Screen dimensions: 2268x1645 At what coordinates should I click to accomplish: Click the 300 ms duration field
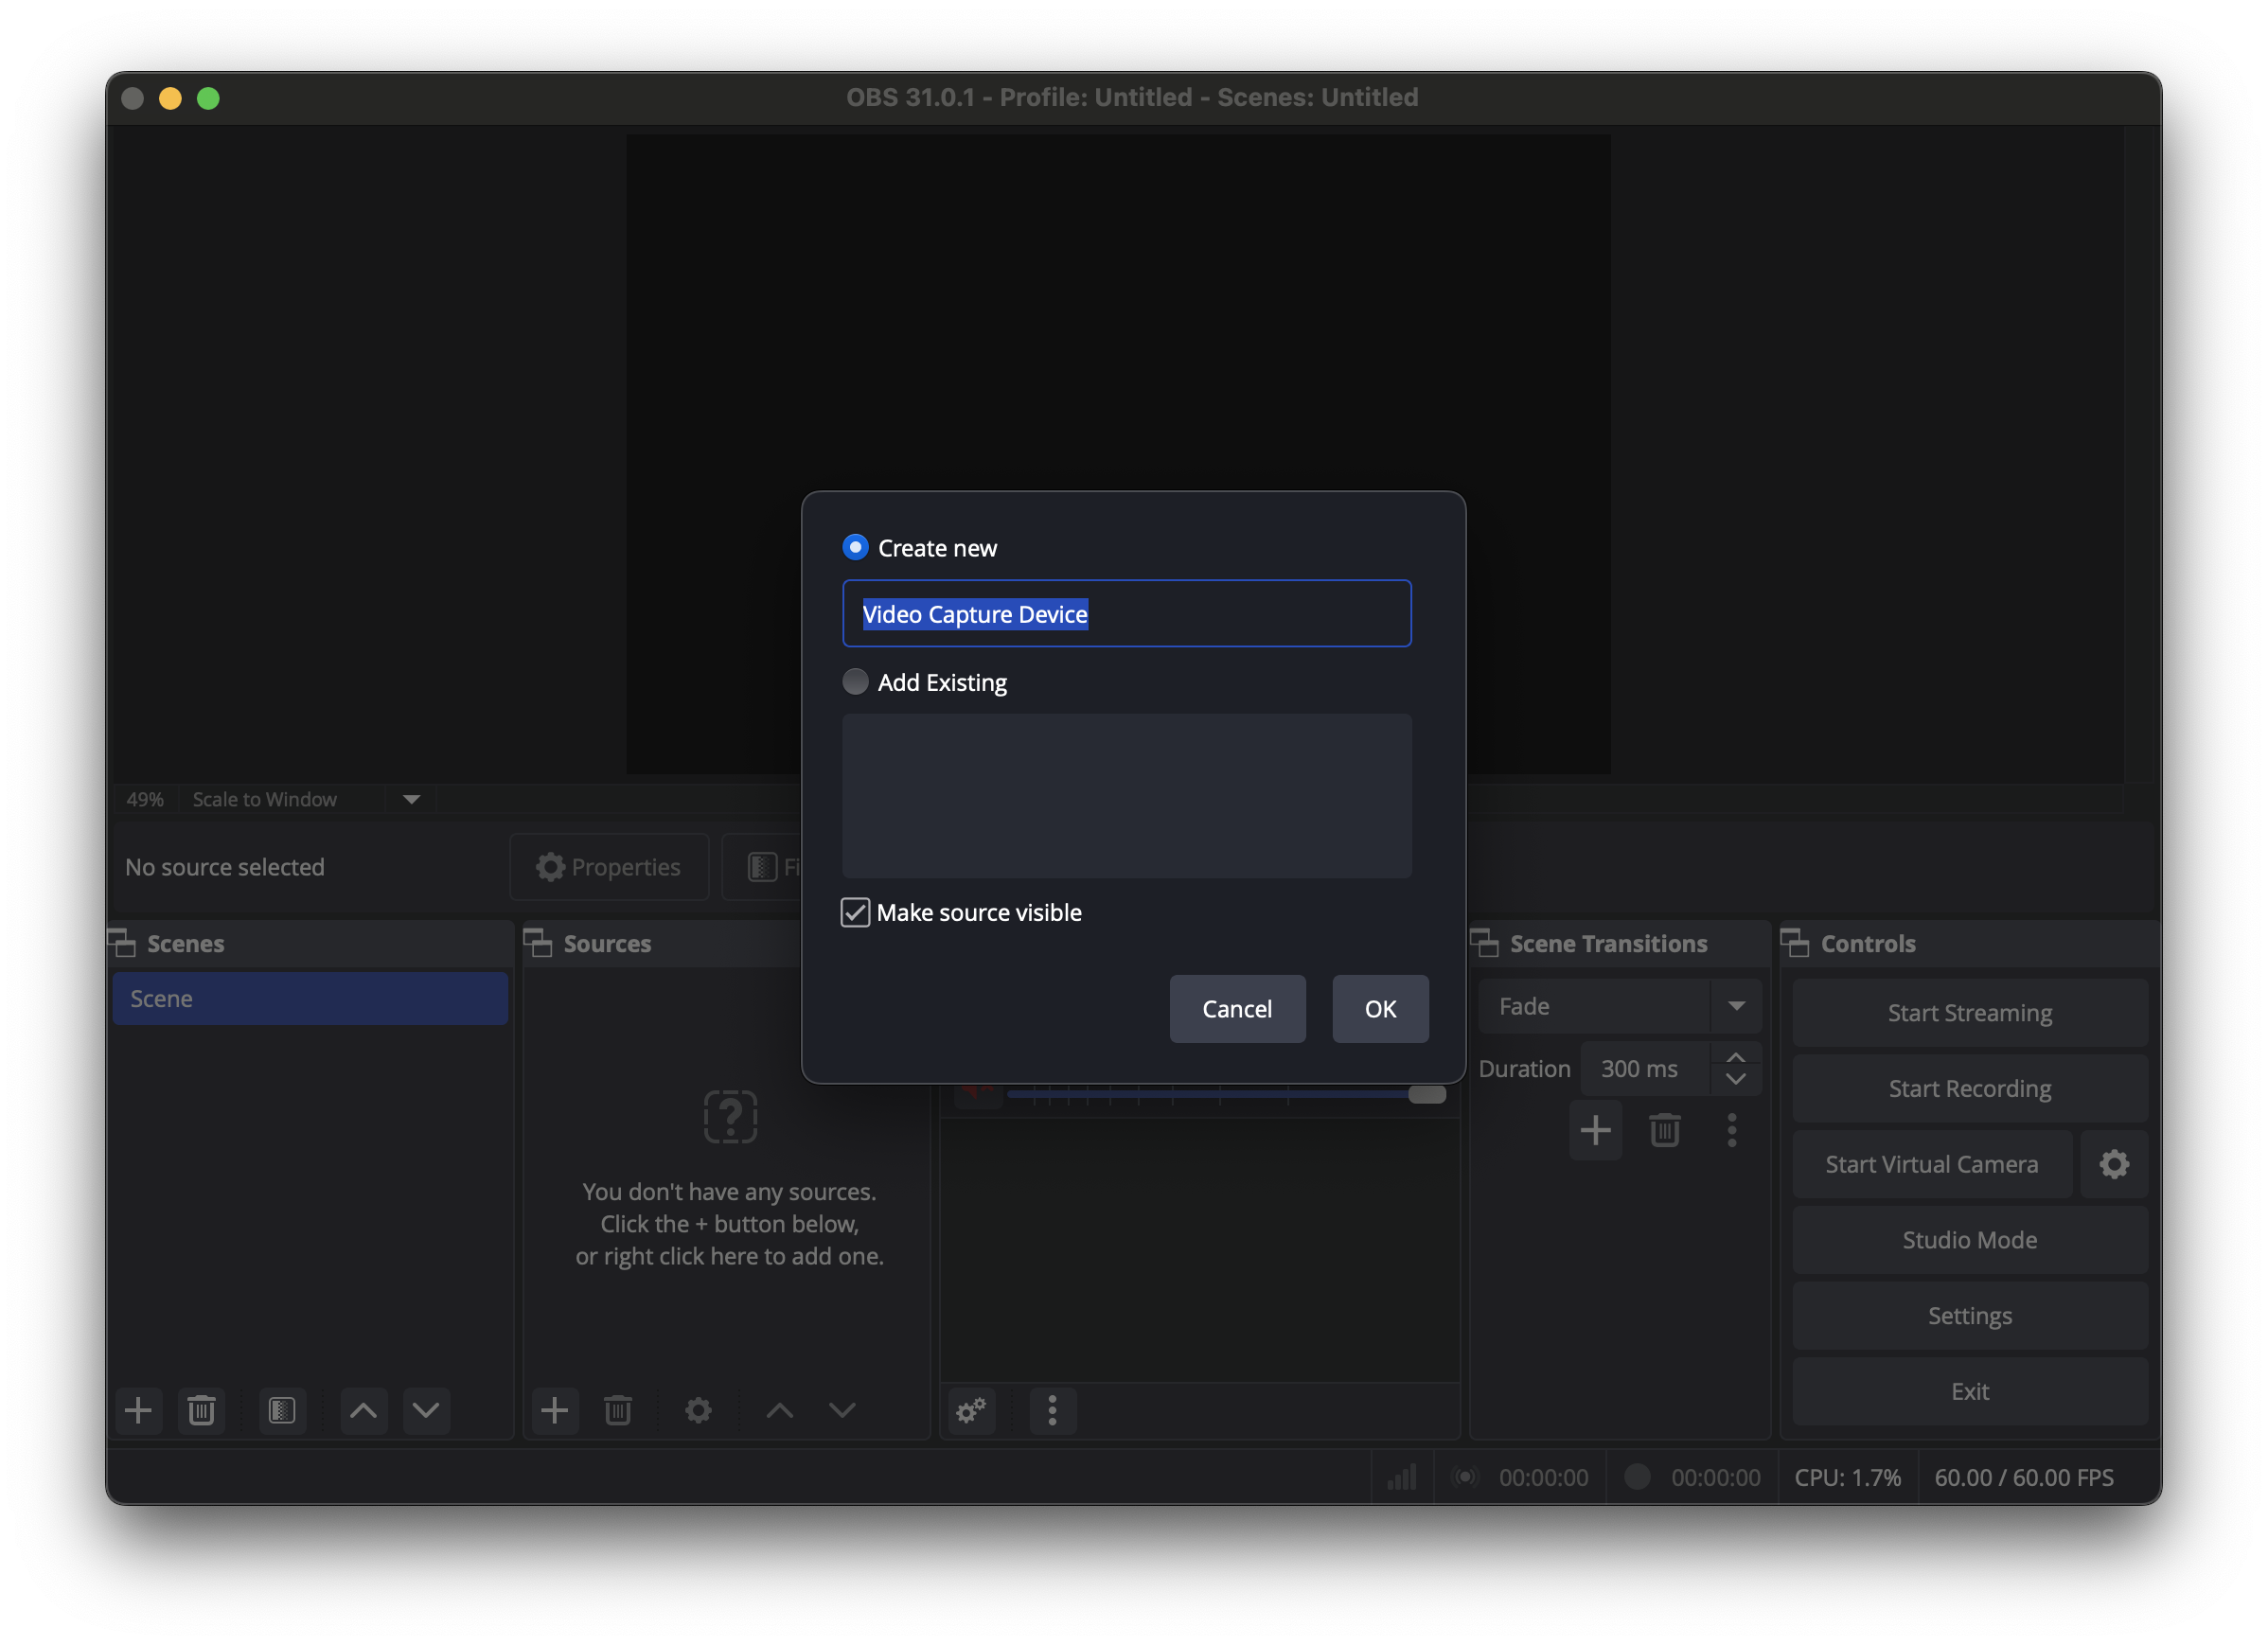click(x=1647, y=1069)
